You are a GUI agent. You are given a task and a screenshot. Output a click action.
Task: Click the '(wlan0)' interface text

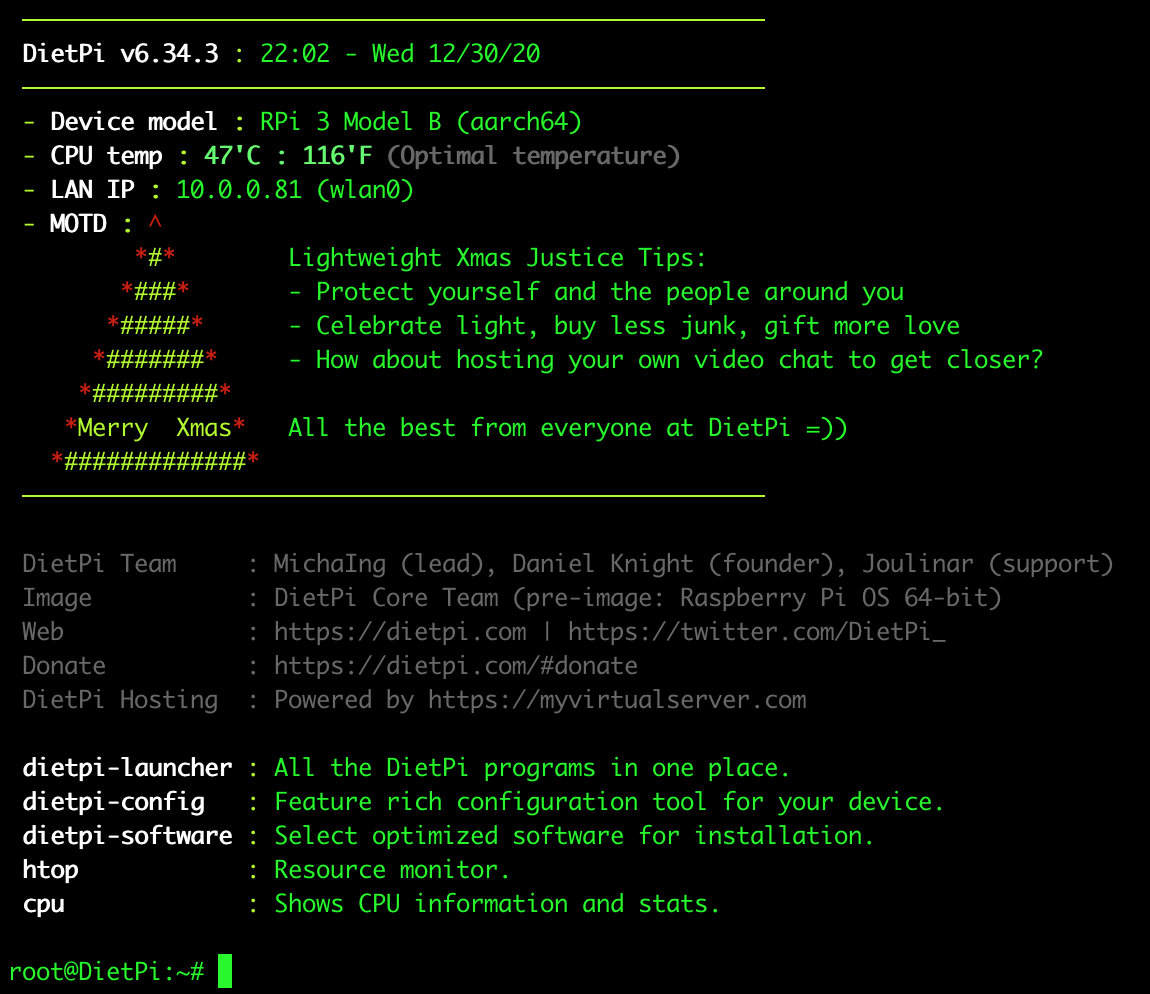click(x=365, y=190)
